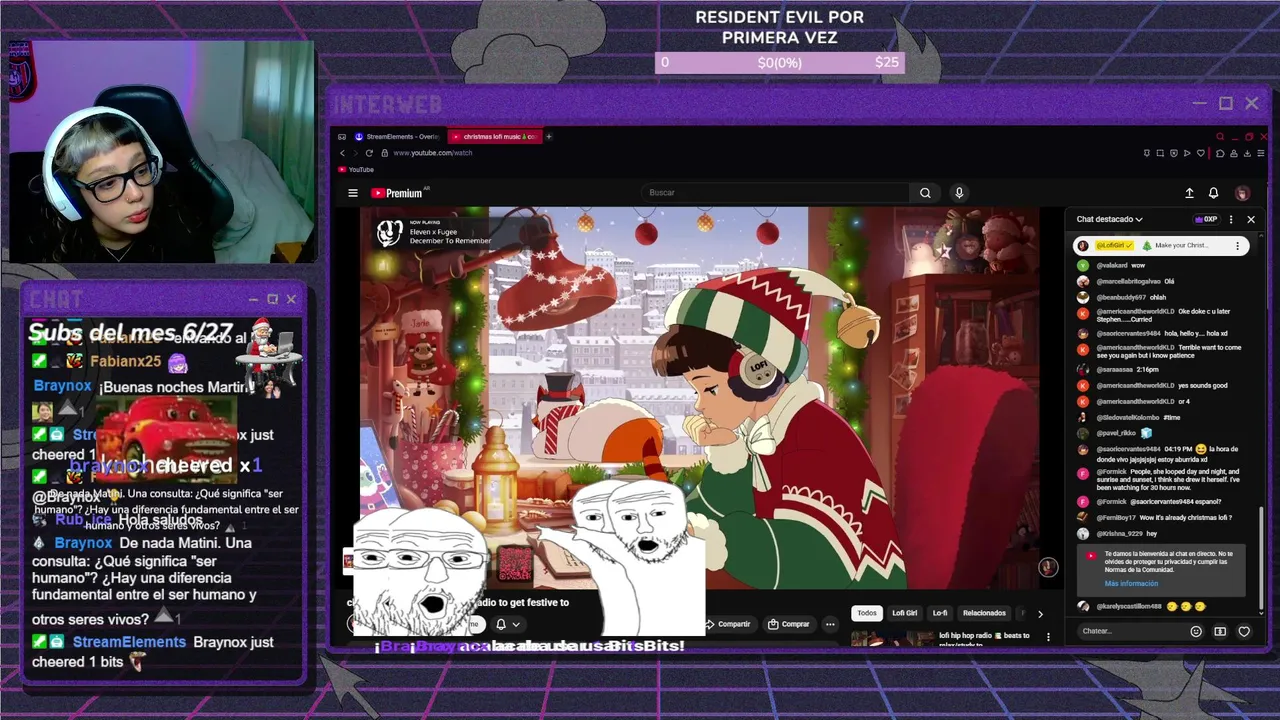
Task: Focus the Buscar search field
Action: tap(775, 193)
